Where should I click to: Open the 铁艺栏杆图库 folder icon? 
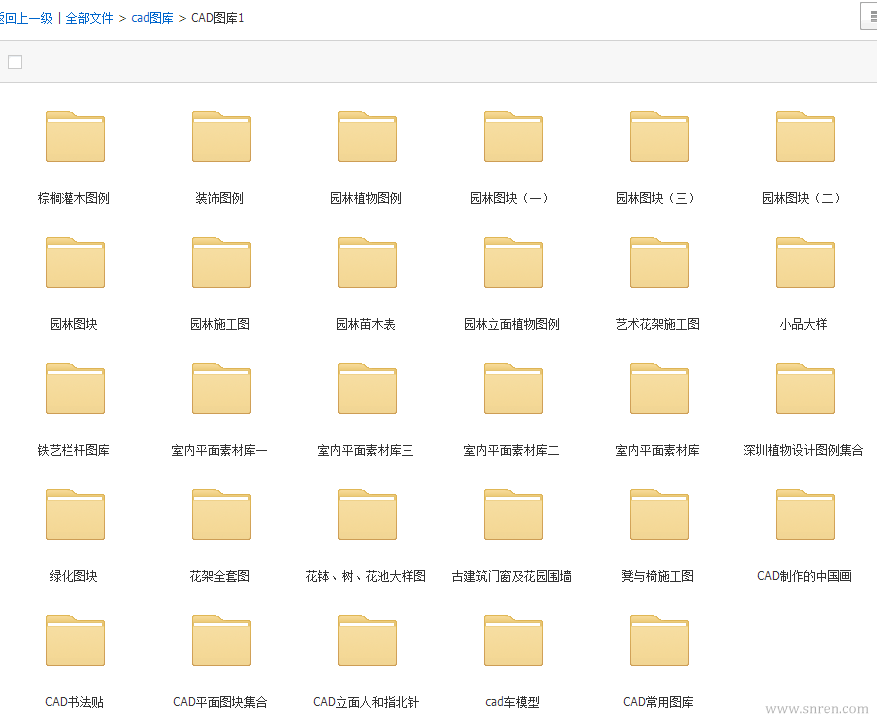(x=76, y=389)
